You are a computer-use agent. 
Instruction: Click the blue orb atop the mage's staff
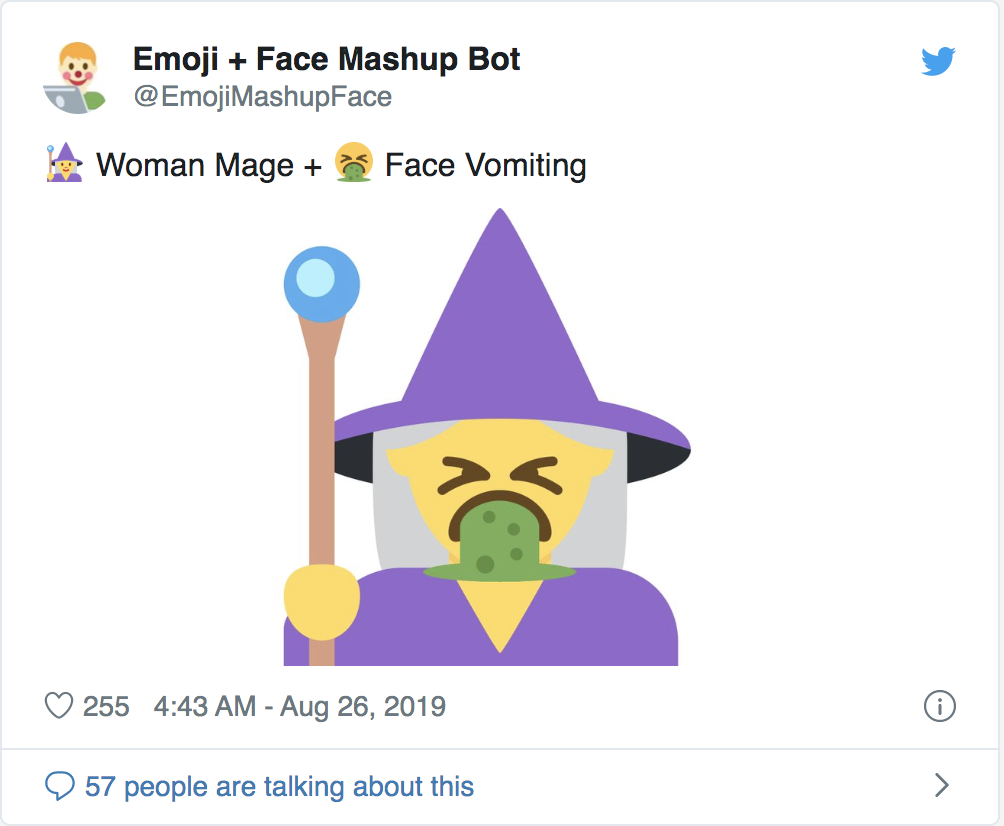pyautogui.click(x=321, y=281)
